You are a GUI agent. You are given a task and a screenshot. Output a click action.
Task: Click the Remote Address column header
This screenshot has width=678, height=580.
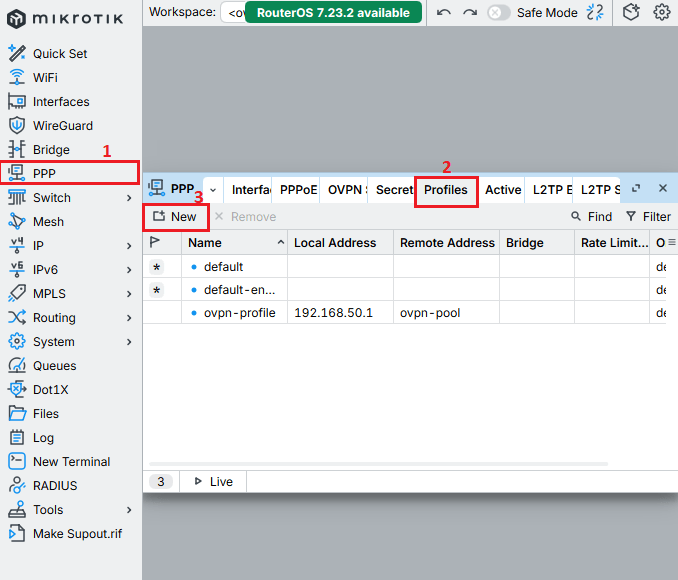tap(447, 243)
